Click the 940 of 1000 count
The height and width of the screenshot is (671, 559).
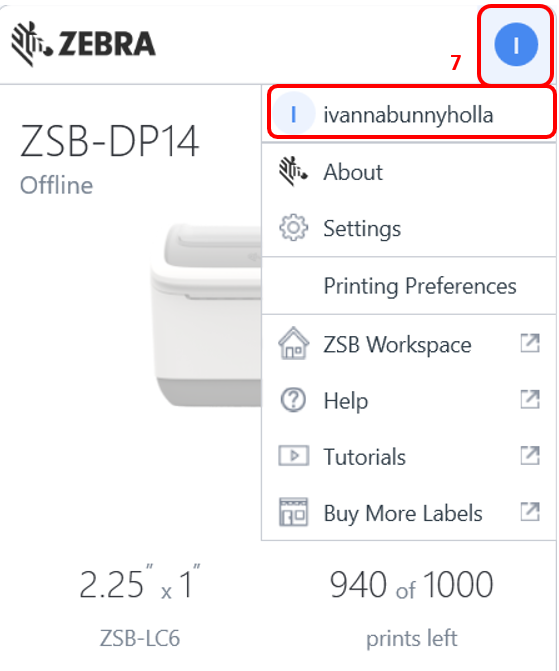(411, 585)
